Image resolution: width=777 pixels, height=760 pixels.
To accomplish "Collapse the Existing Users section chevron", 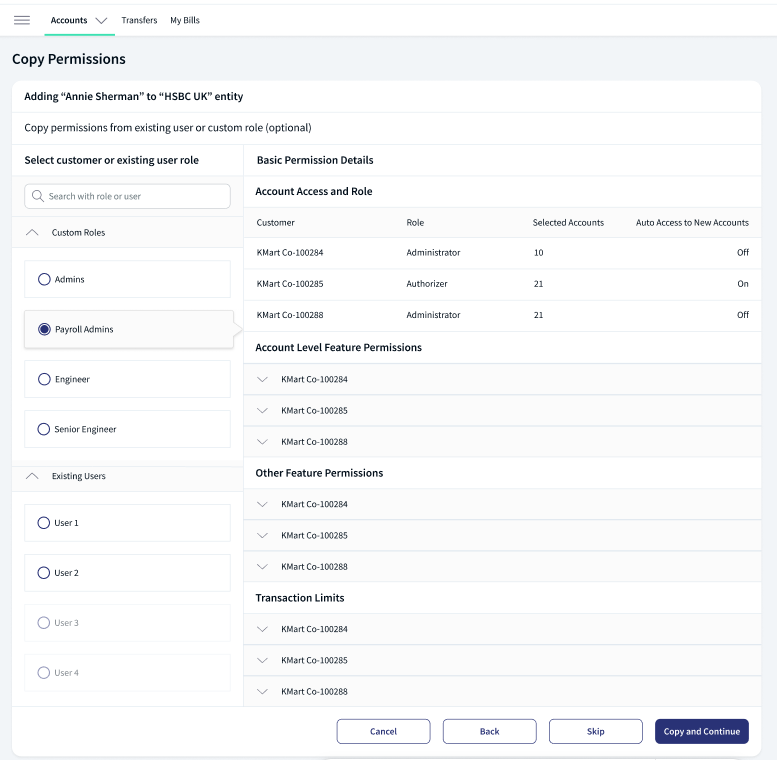I will click(x=32, y=476).
